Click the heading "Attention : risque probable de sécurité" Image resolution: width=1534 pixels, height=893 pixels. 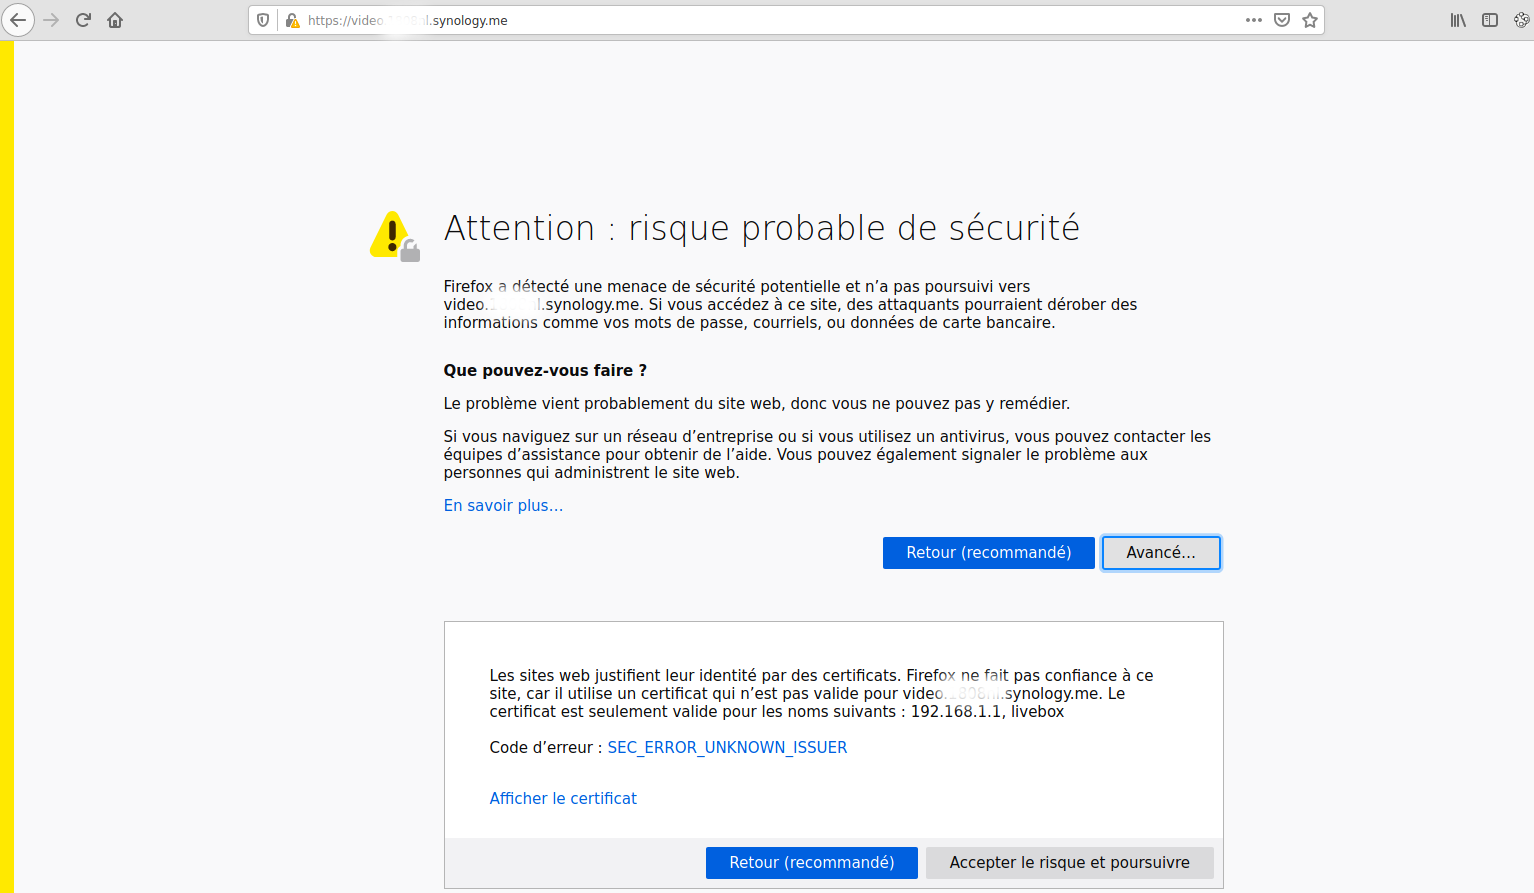coord(762,229)
